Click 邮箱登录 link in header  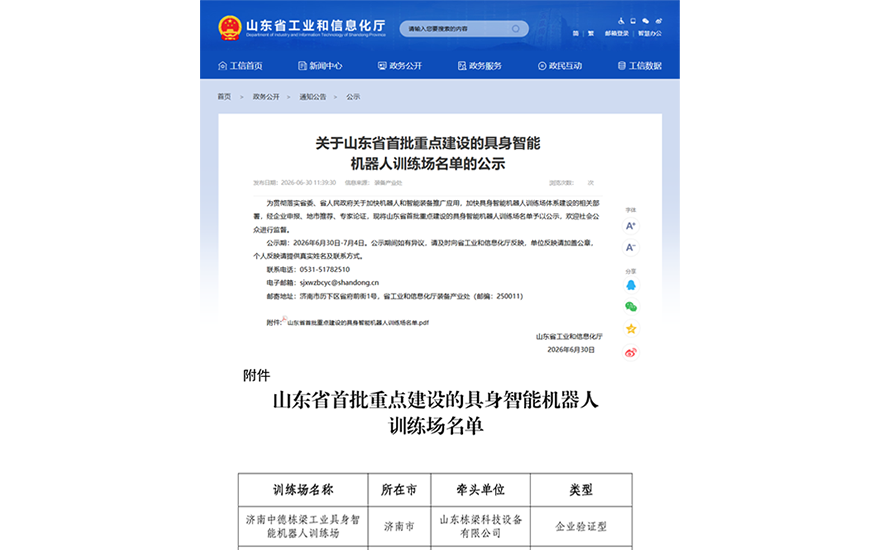click(617, 34)
